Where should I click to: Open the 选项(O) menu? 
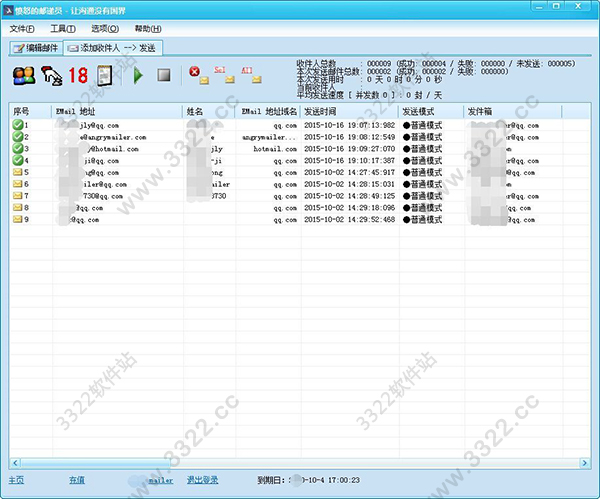coord(105,29)
